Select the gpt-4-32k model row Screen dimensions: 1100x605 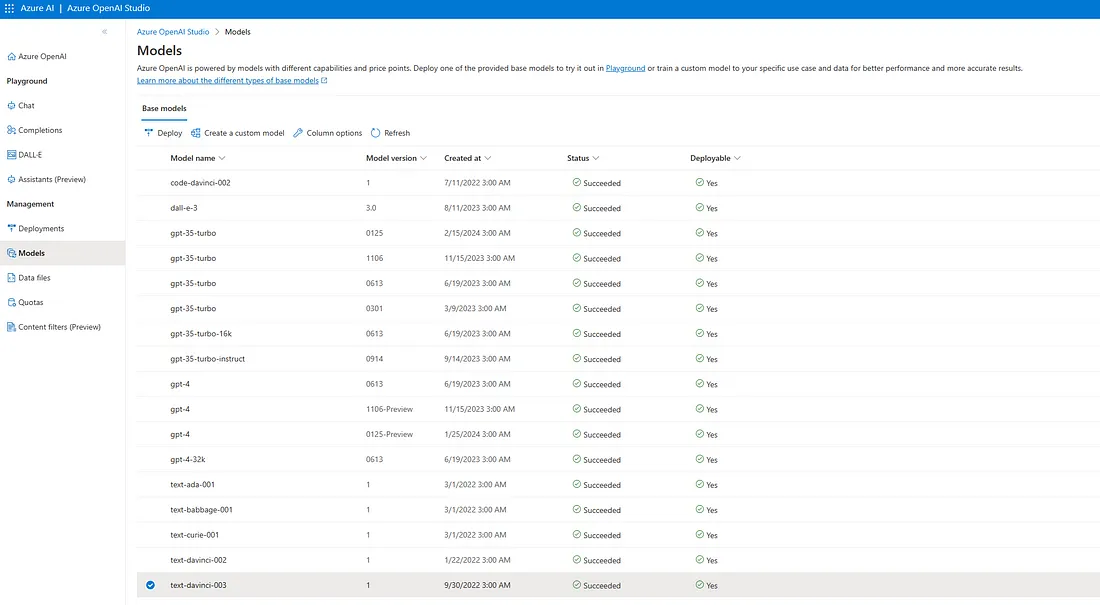[618, 459]
